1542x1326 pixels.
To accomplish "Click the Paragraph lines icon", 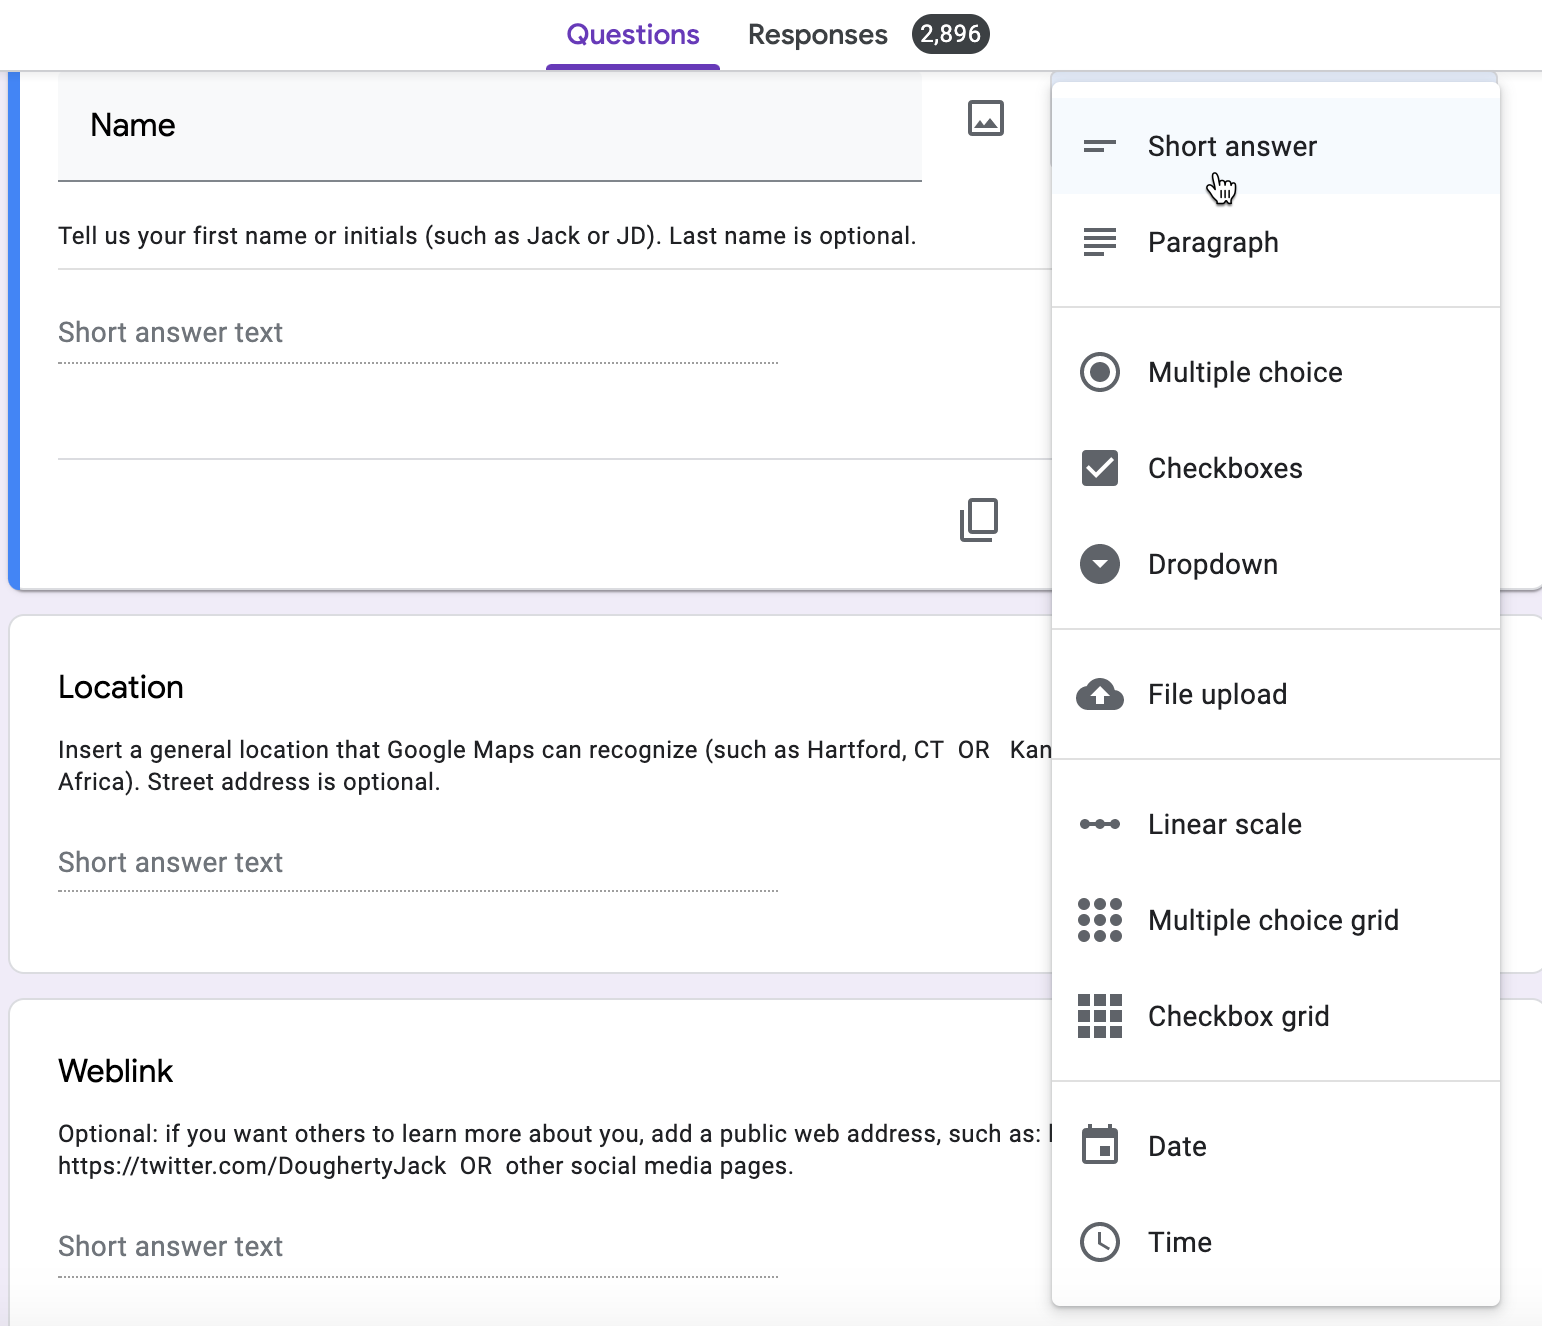I will pos(1100,242).
